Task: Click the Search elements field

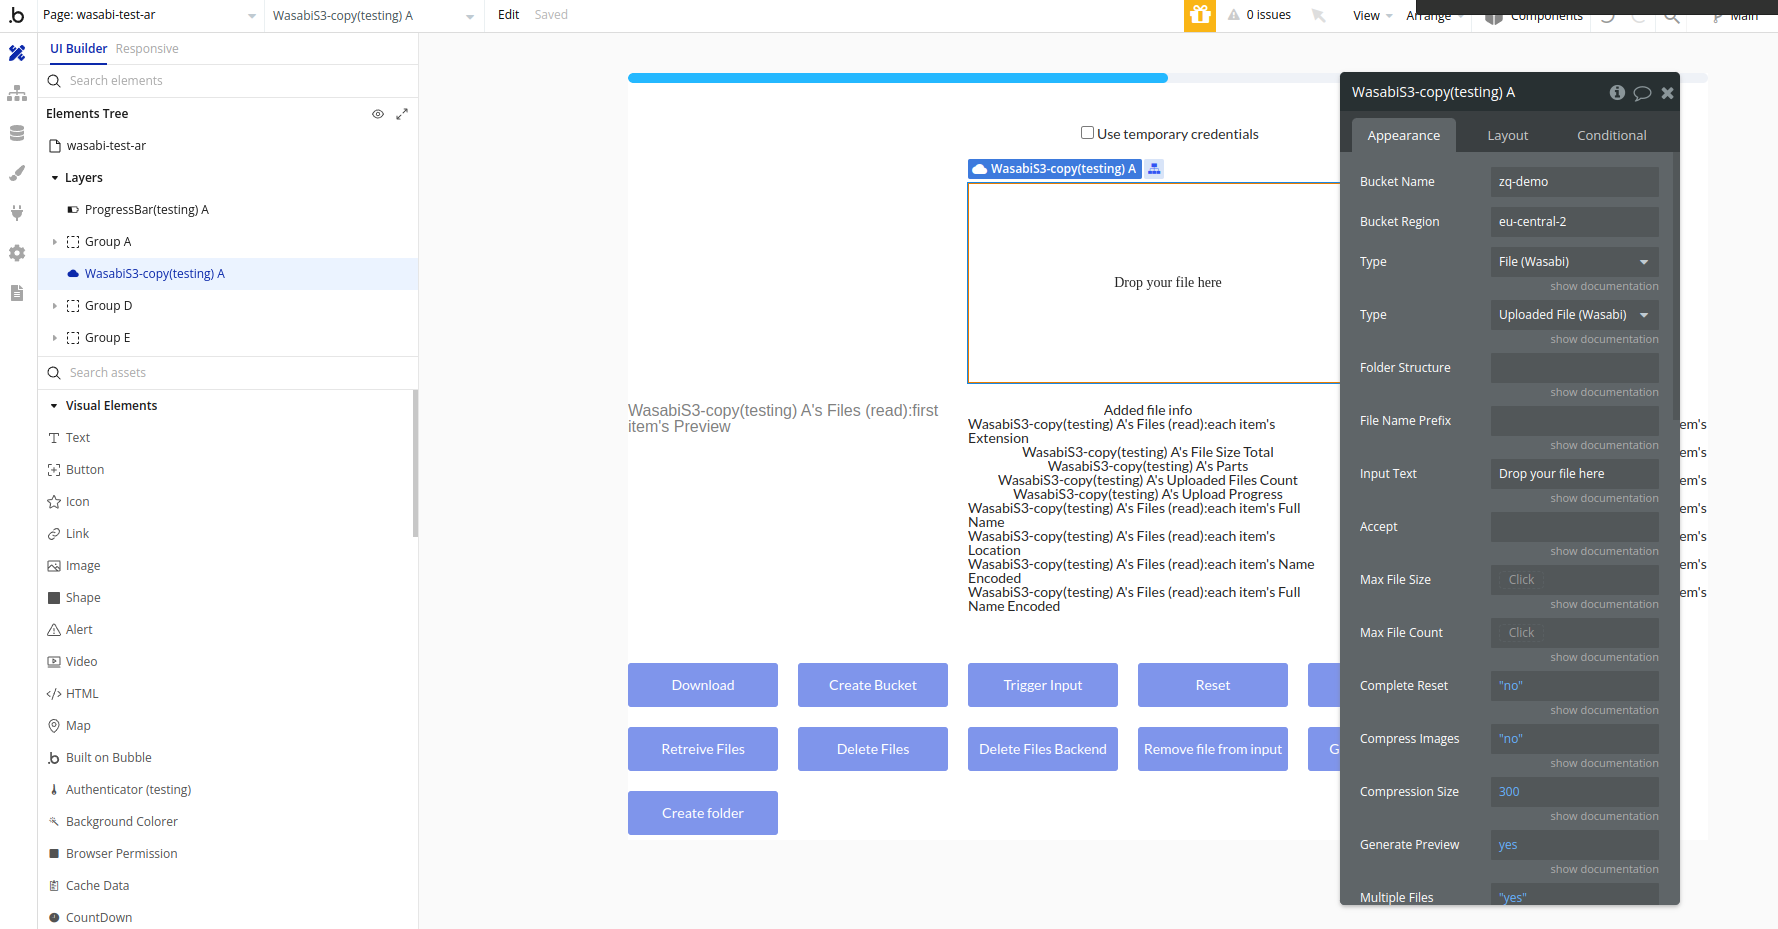Action: tap(228, 81)
